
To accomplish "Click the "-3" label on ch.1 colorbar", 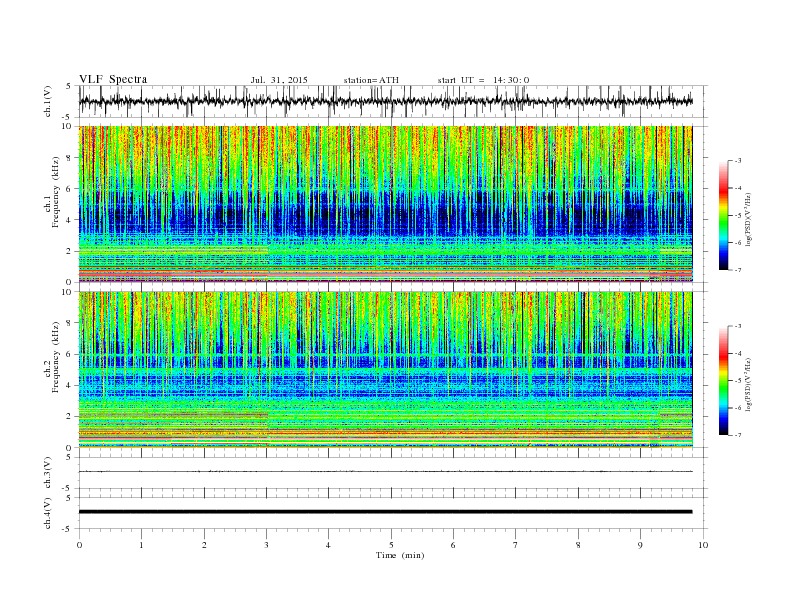I will (x=738, y=161).
